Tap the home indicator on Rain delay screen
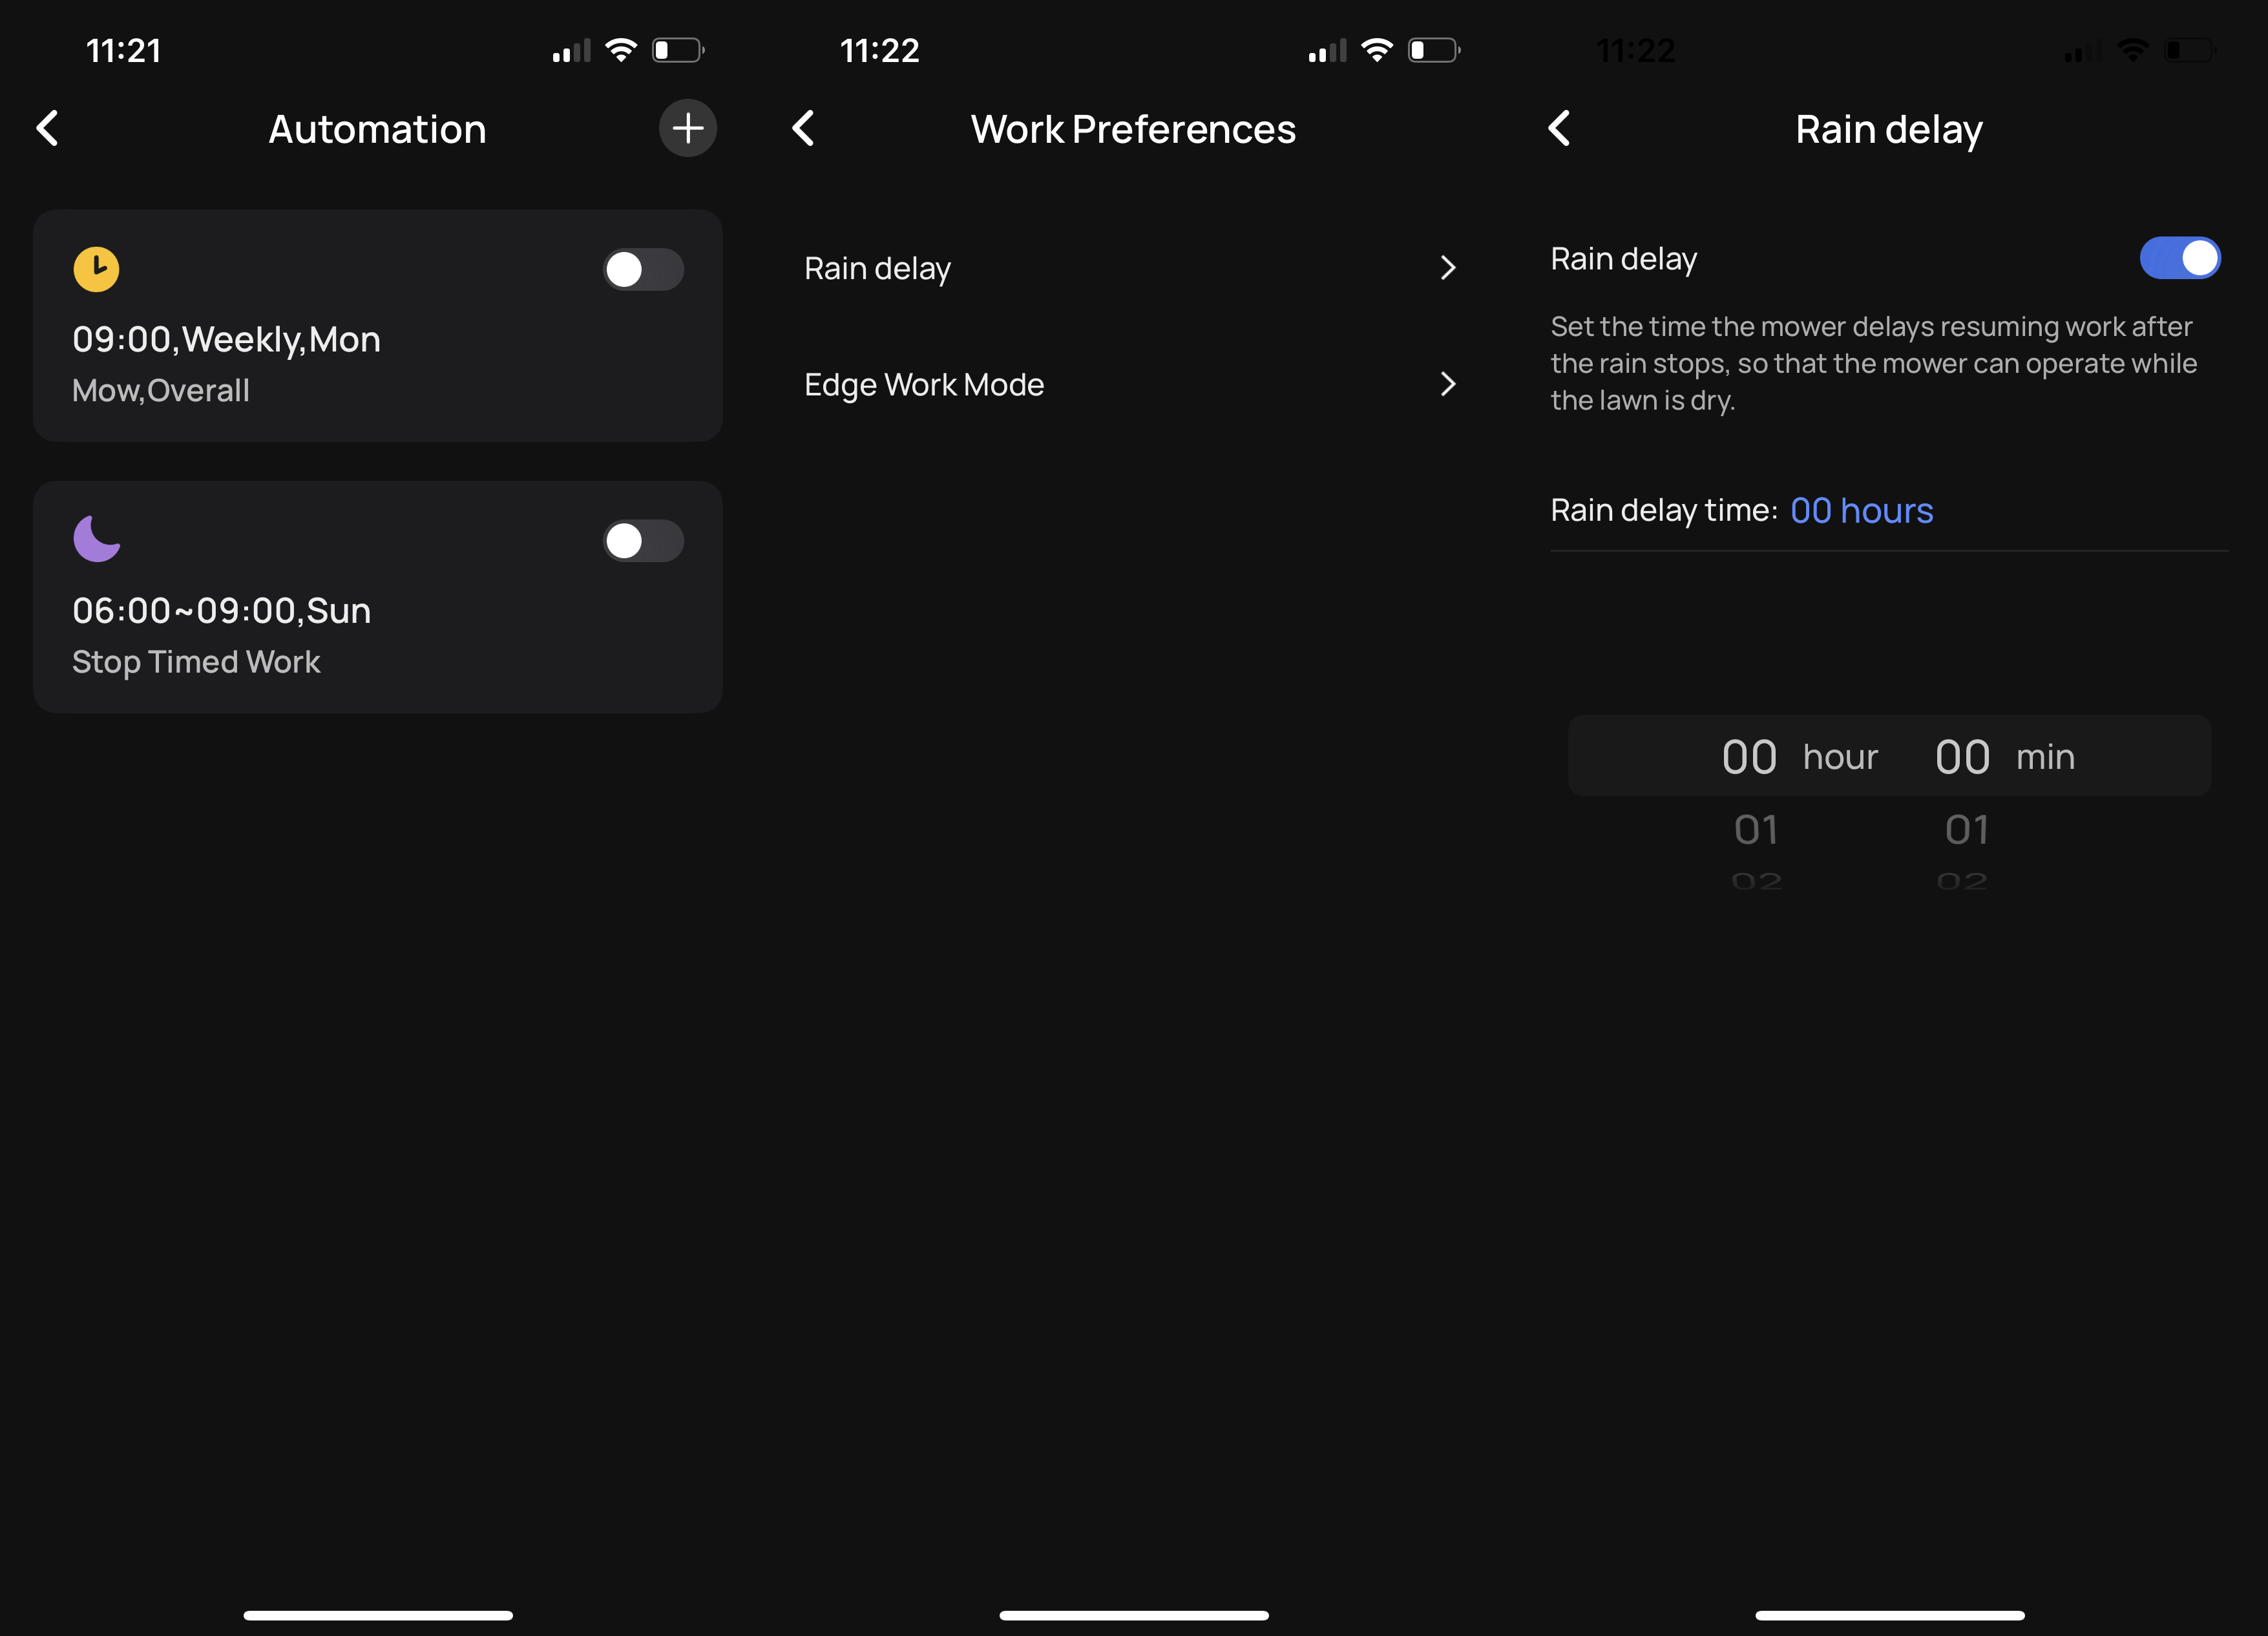Viewport: 2268px width, 1636px height. [x=1890, y=1615]
